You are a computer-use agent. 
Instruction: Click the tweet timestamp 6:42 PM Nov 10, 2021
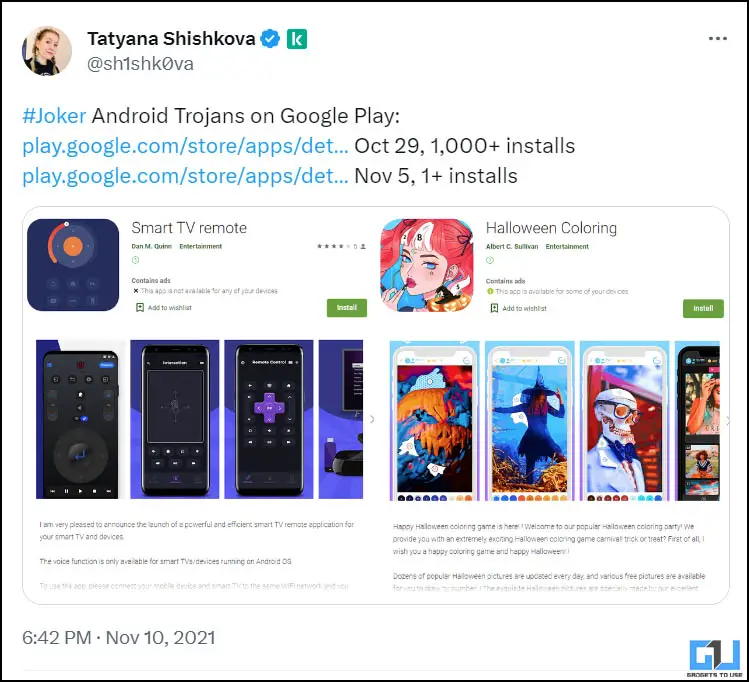(119, 638)
